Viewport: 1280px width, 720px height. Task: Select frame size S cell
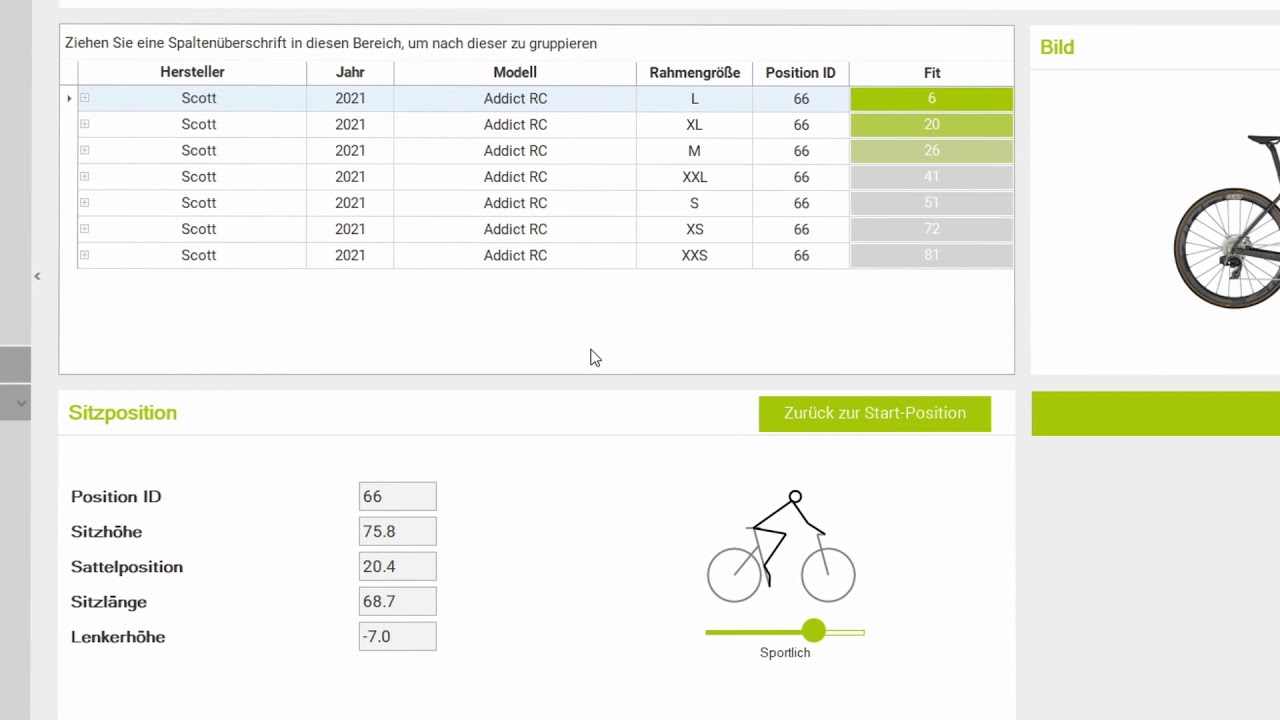[694, 202]
